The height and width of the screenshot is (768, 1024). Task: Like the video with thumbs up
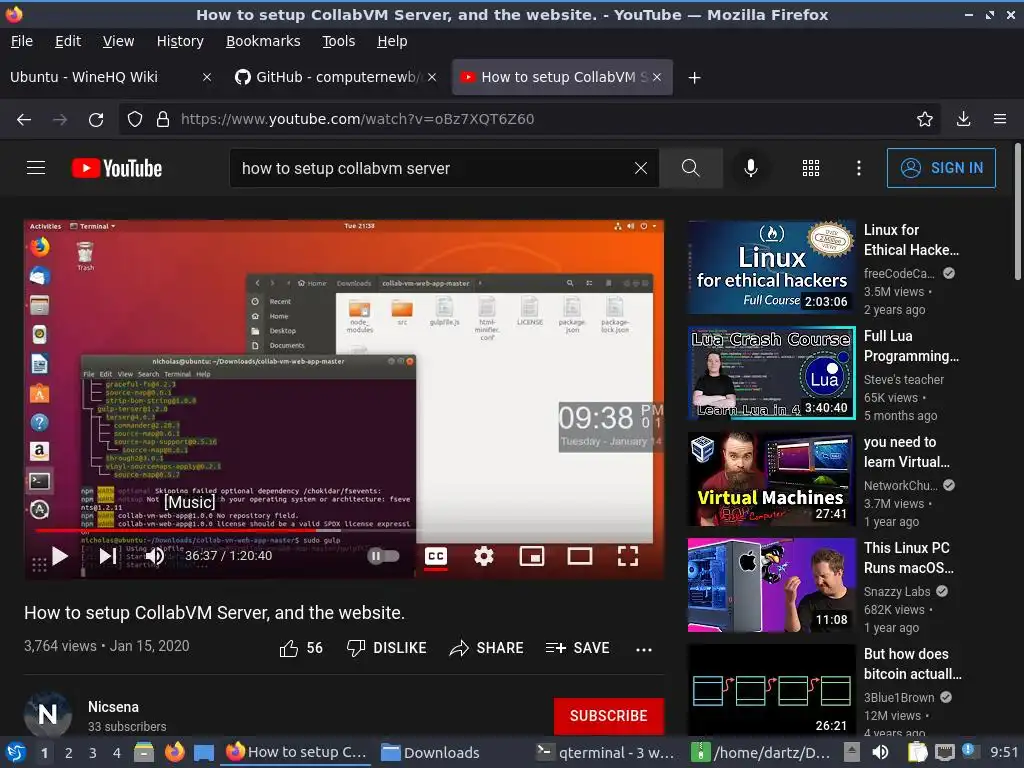[301, 648]
